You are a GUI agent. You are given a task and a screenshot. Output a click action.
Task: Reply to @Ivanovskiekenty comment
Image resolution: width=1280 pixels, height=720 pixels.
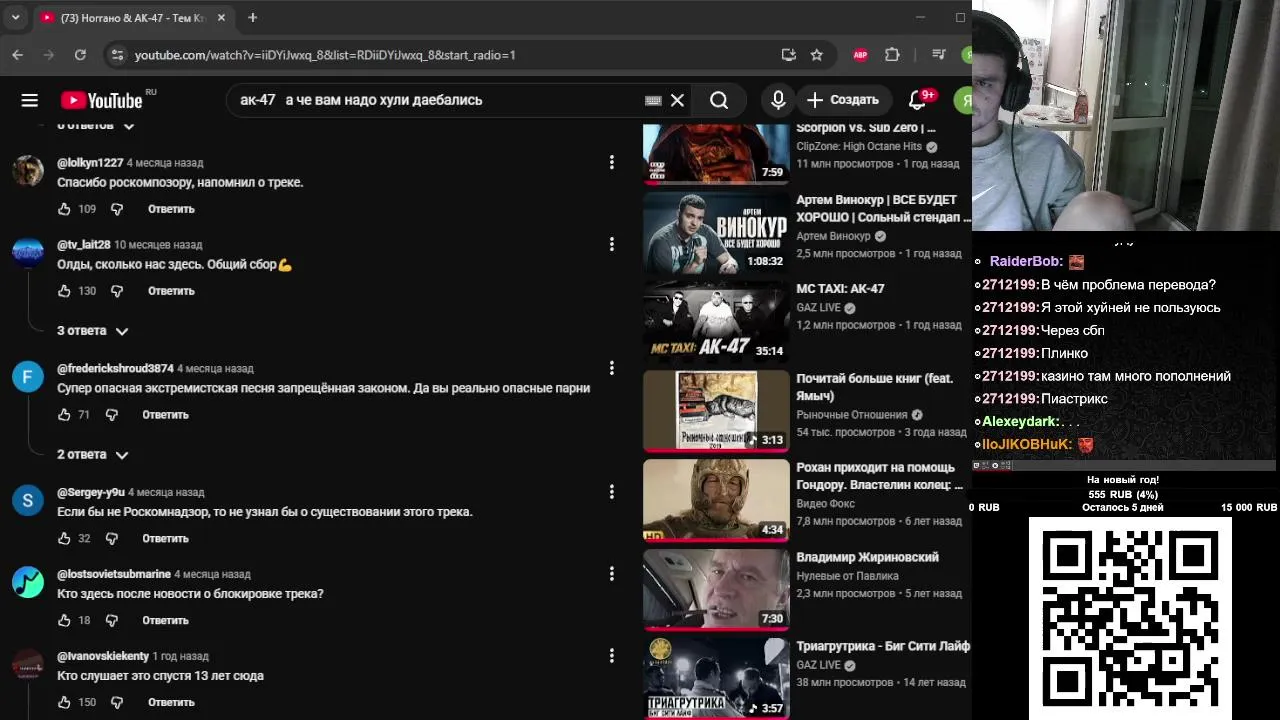click(171, 703)
